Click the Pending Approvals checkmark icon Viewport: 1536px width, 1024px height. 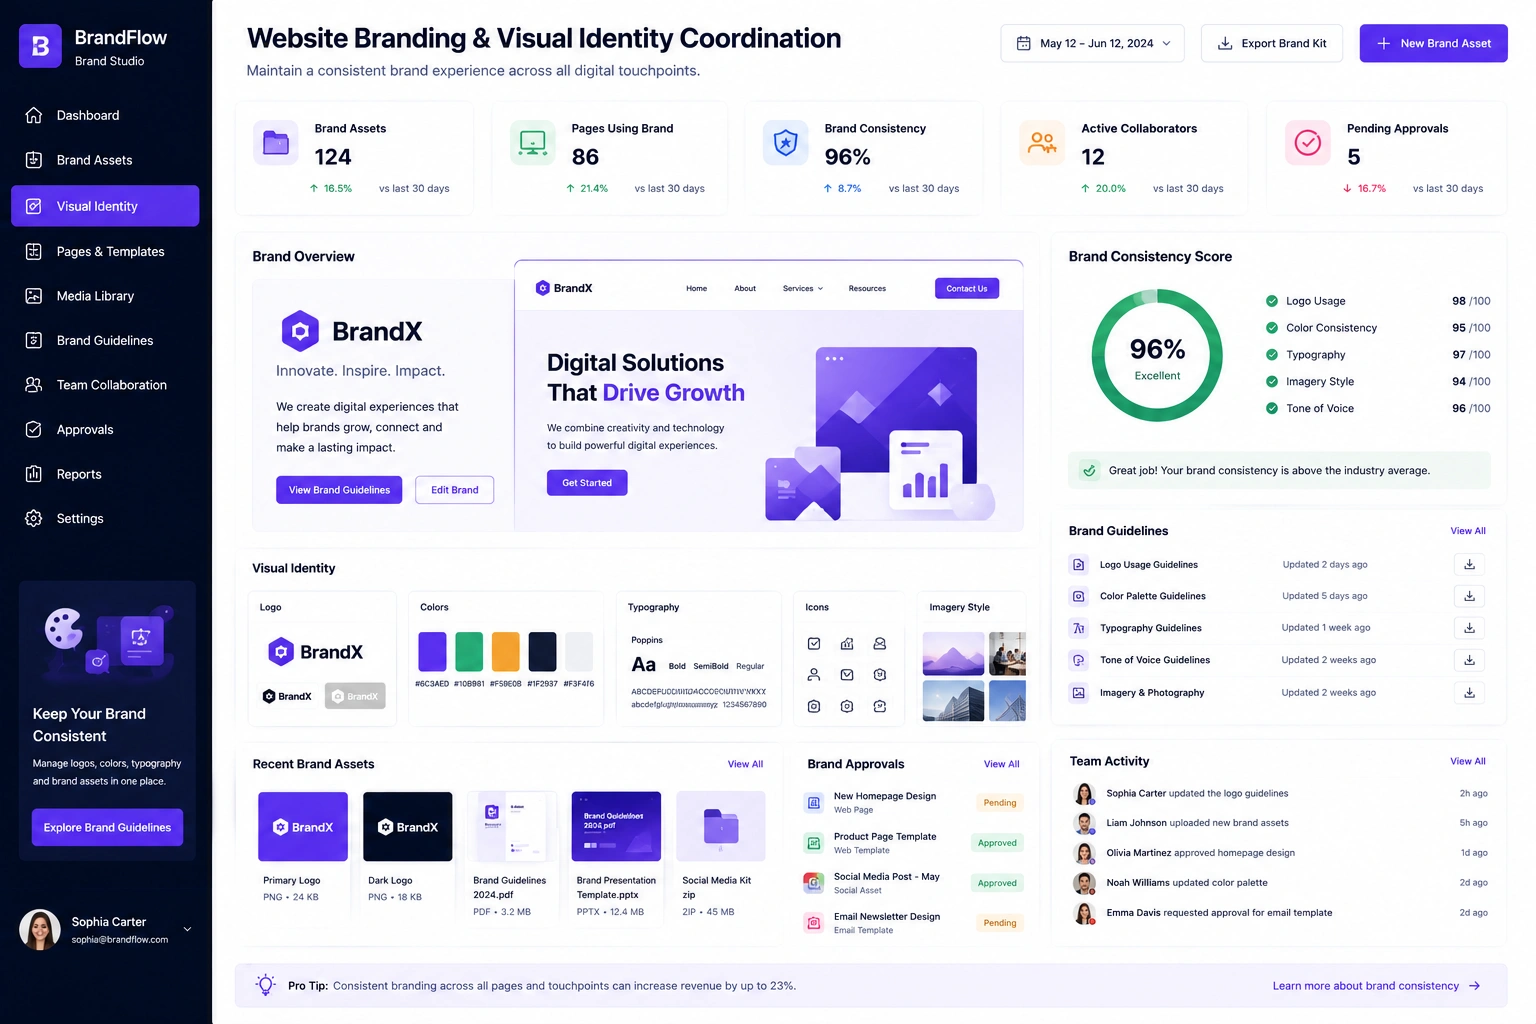(1308, 143)
